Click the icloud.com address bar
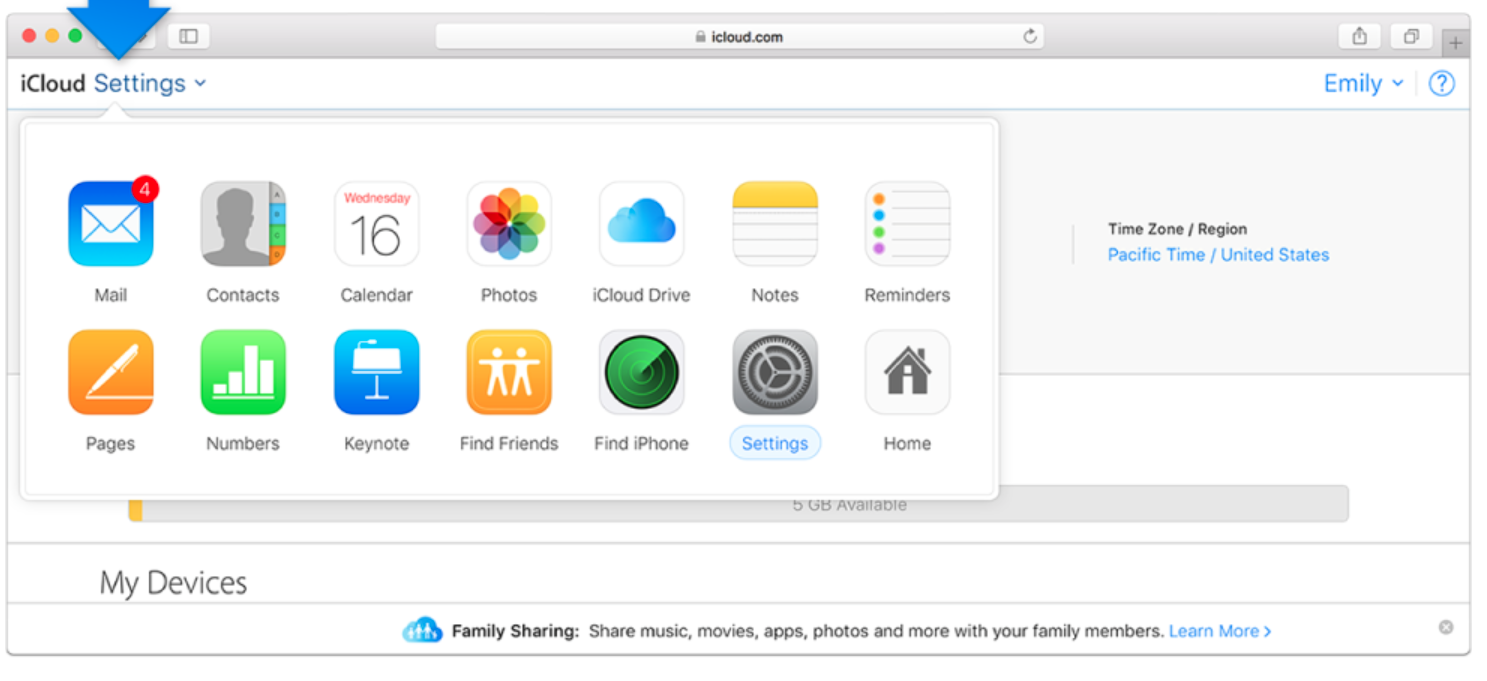The image size is (1487, 681). click(738, 37)
